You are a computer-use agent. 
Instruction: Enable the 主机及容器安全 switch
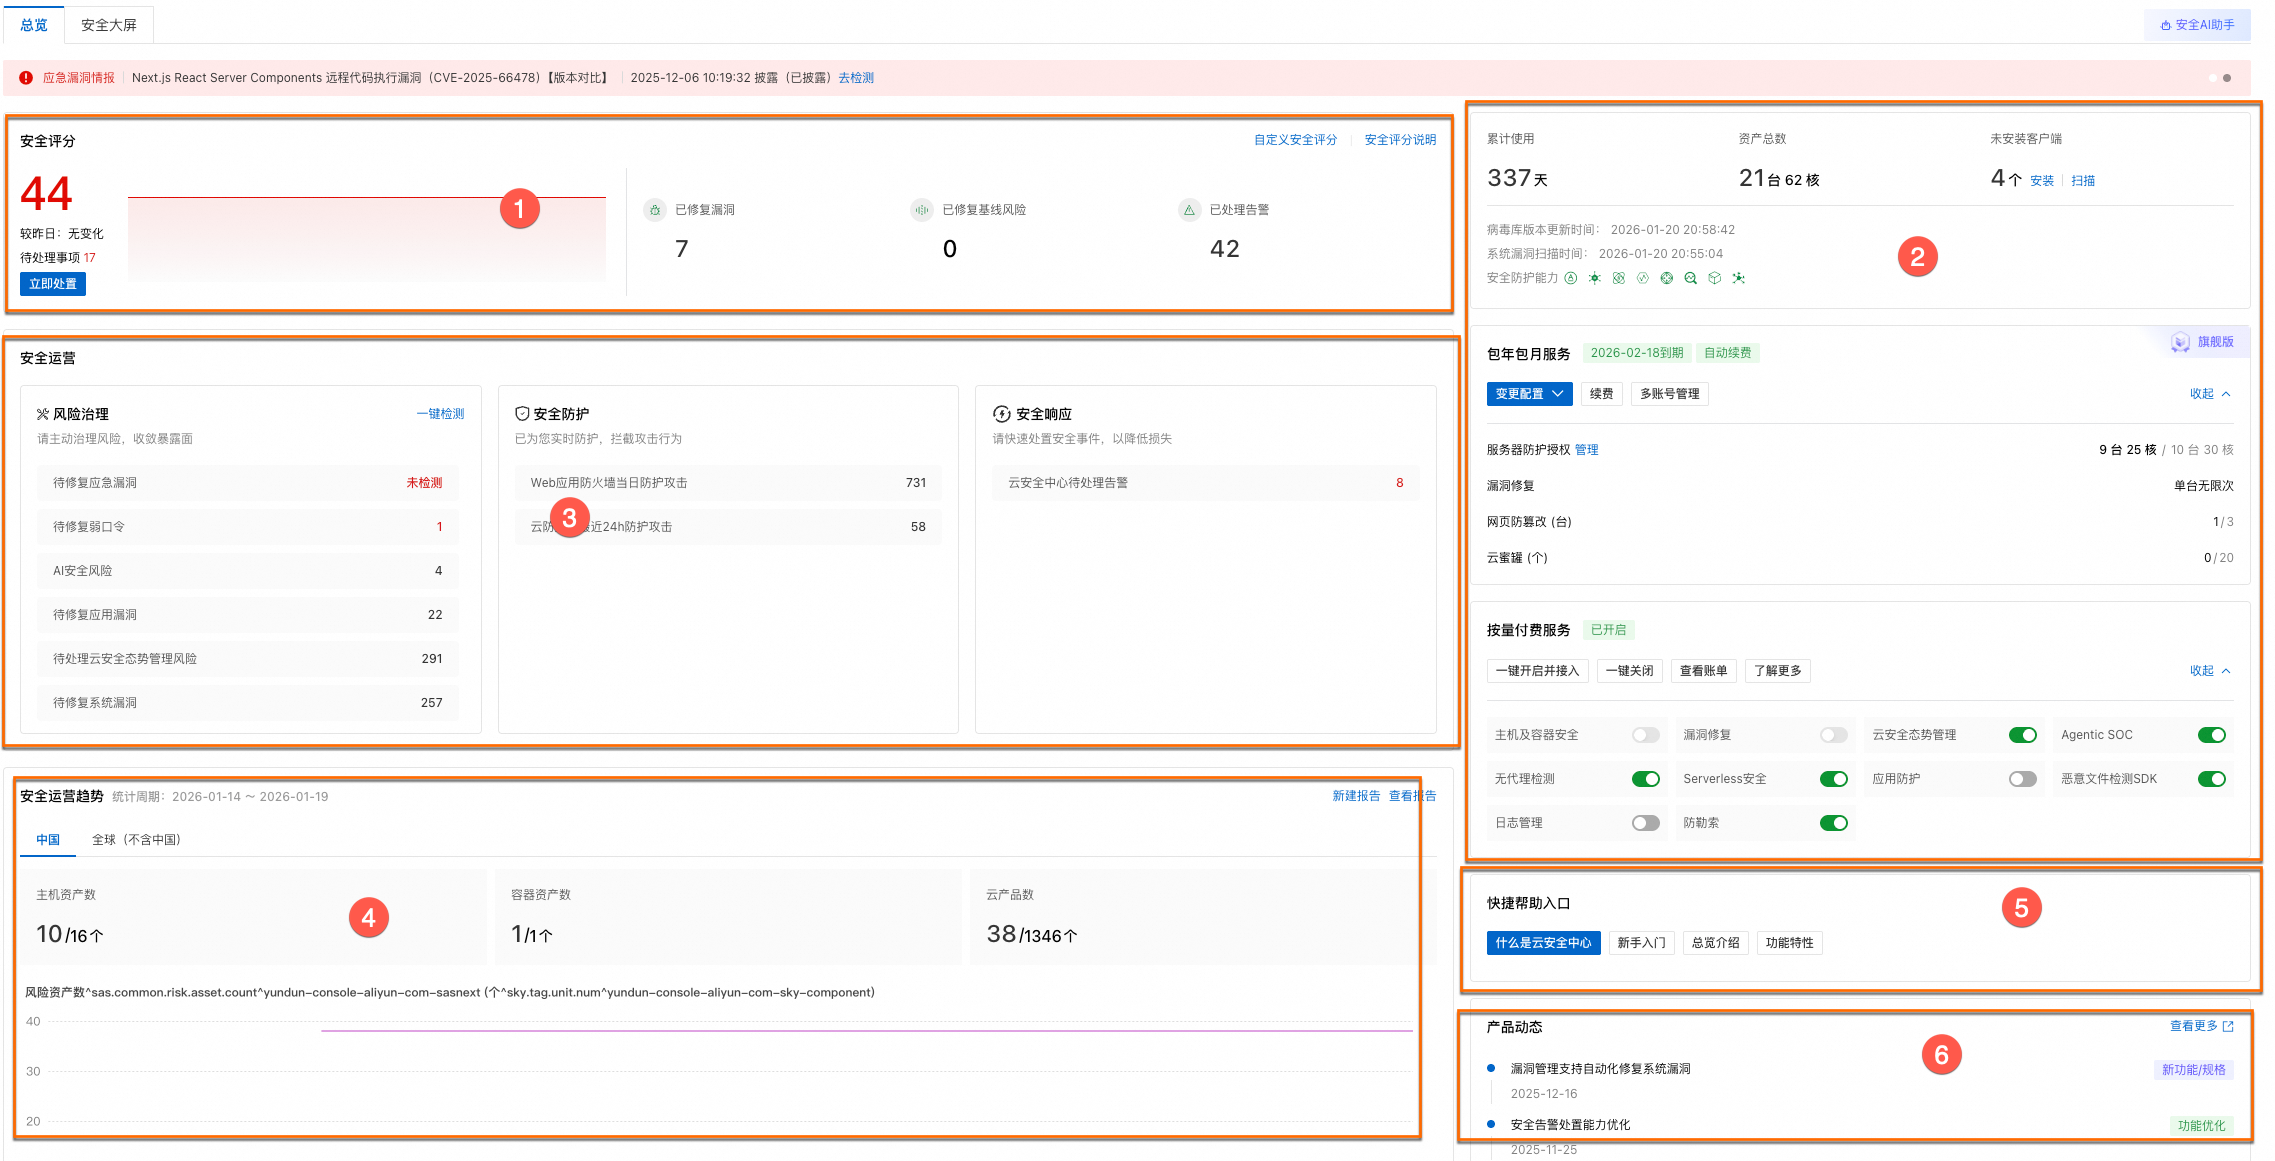1645,736
